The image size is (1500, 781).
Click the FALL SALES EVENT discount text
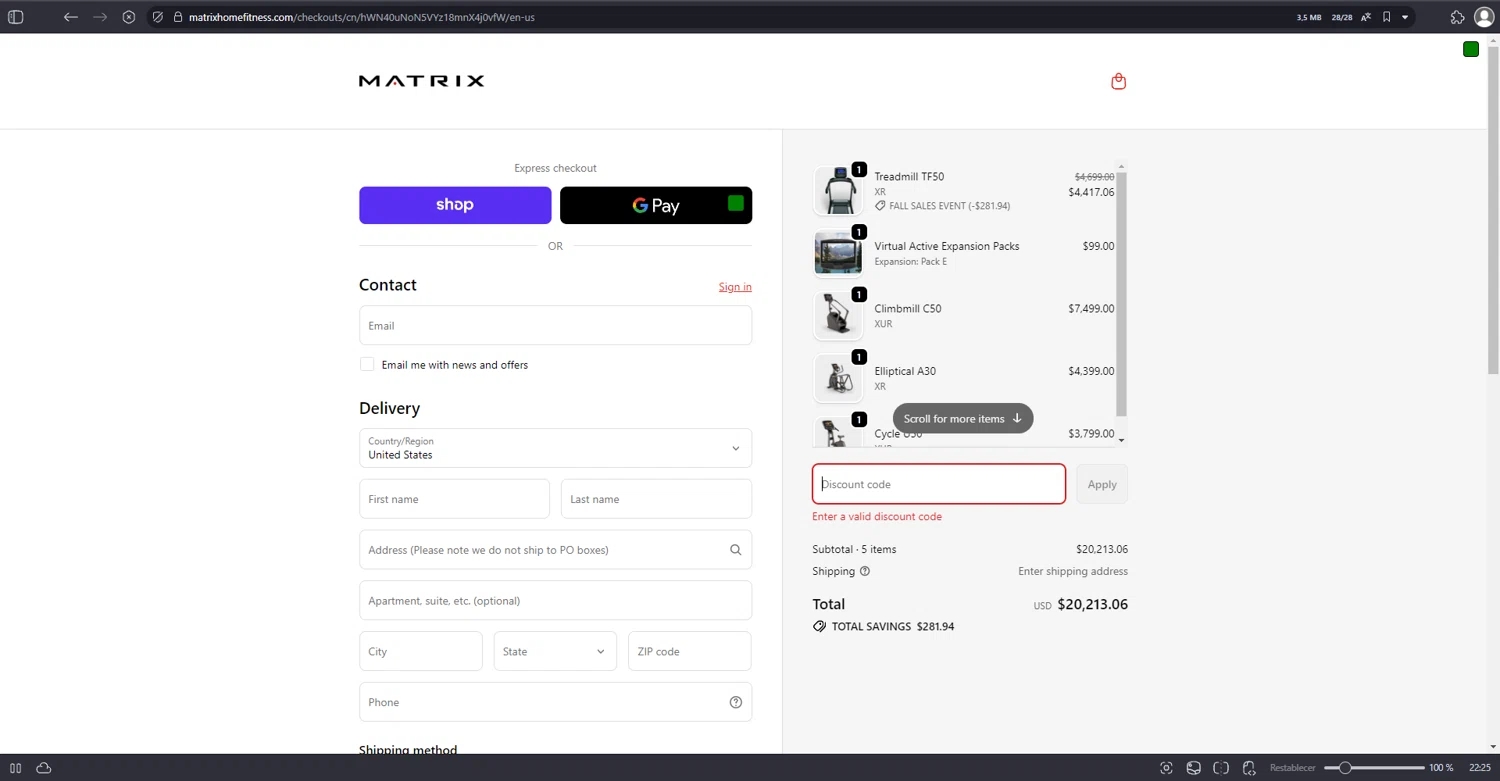(949, 206)
